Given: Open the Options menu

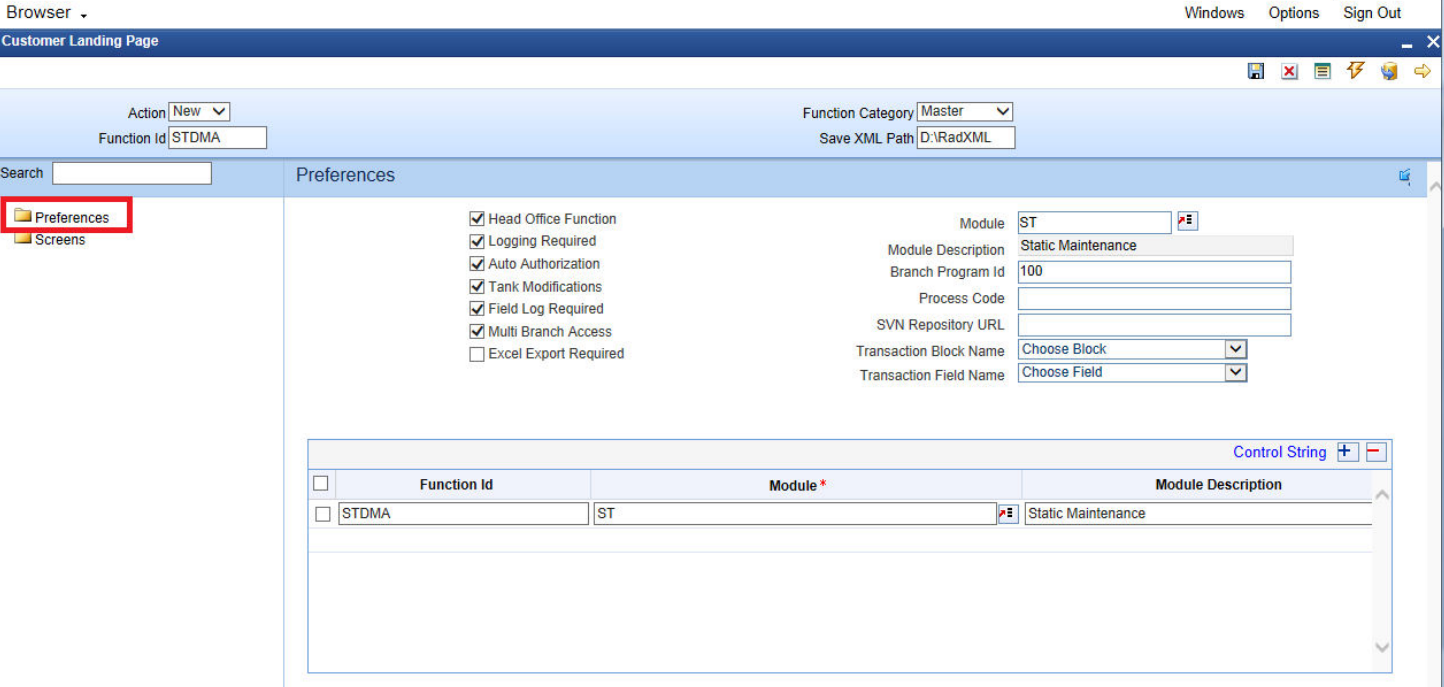Looking at the screenshot, I should point(1294,13).
